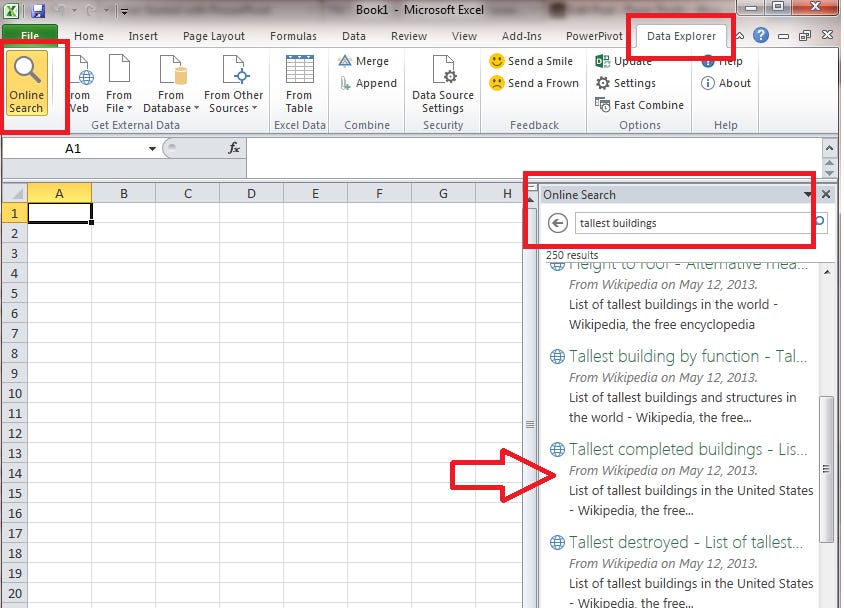Open the Tallest building by function result

pyautogui.click(x=688, y=356)
